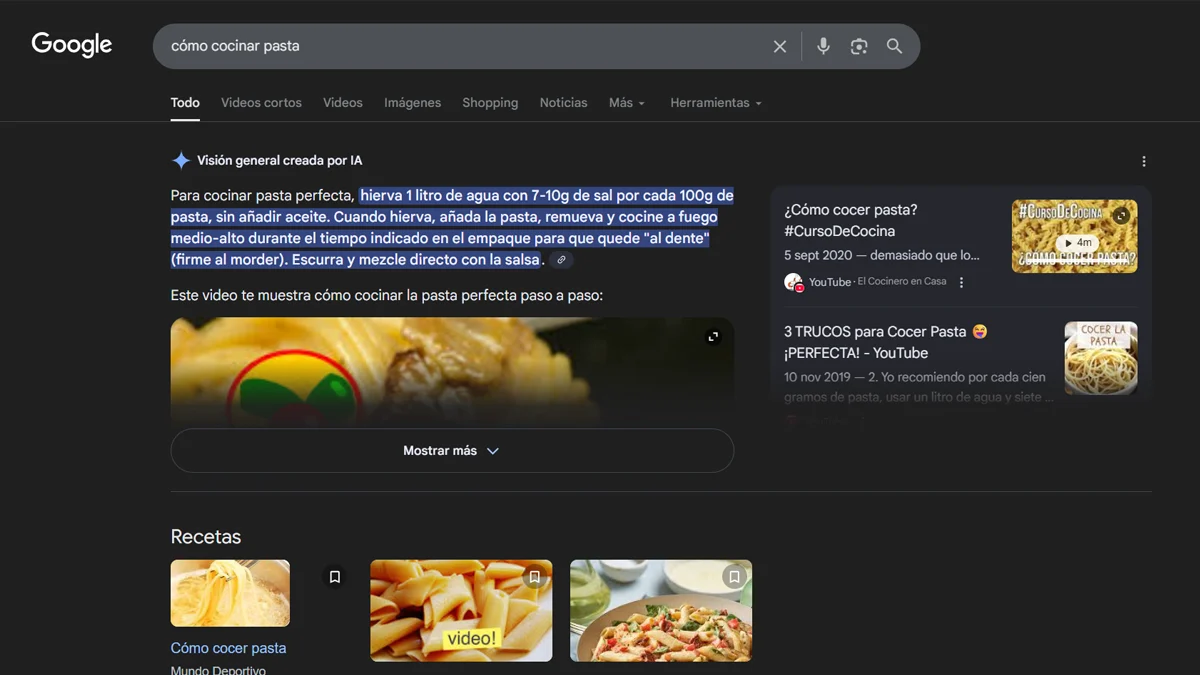The height and width of the screenshot is (675, 1200).
Task: Copy the highlighted AI answer via link icon
Action: pos(561,259)
